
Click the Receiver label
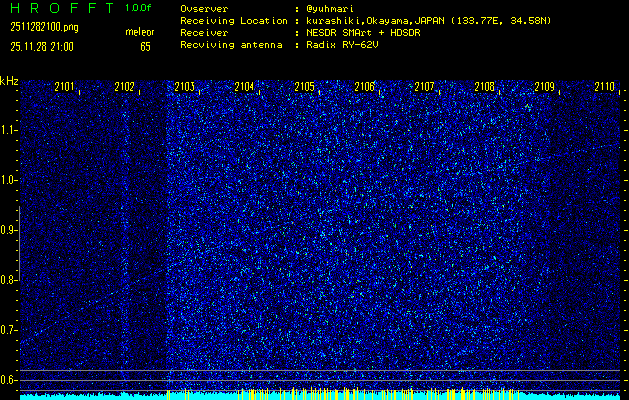[204, 33]
